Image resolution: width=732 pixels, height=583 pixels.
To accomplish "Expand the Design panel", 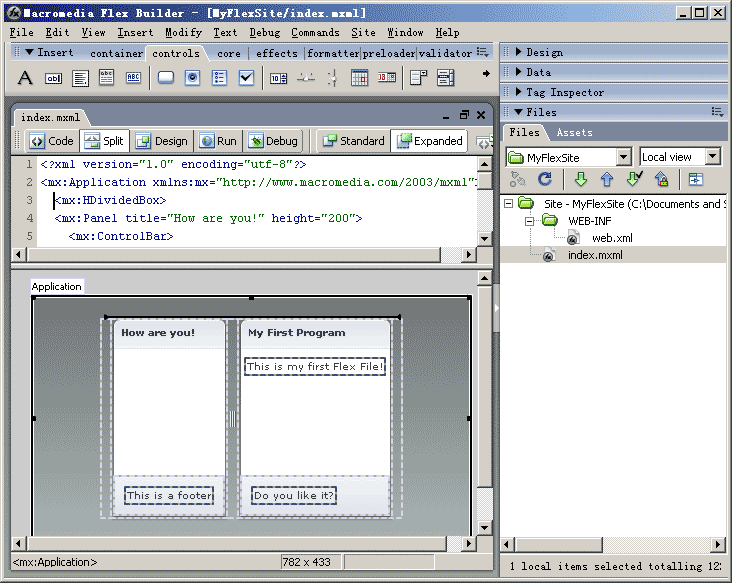I will pos(519,52).
